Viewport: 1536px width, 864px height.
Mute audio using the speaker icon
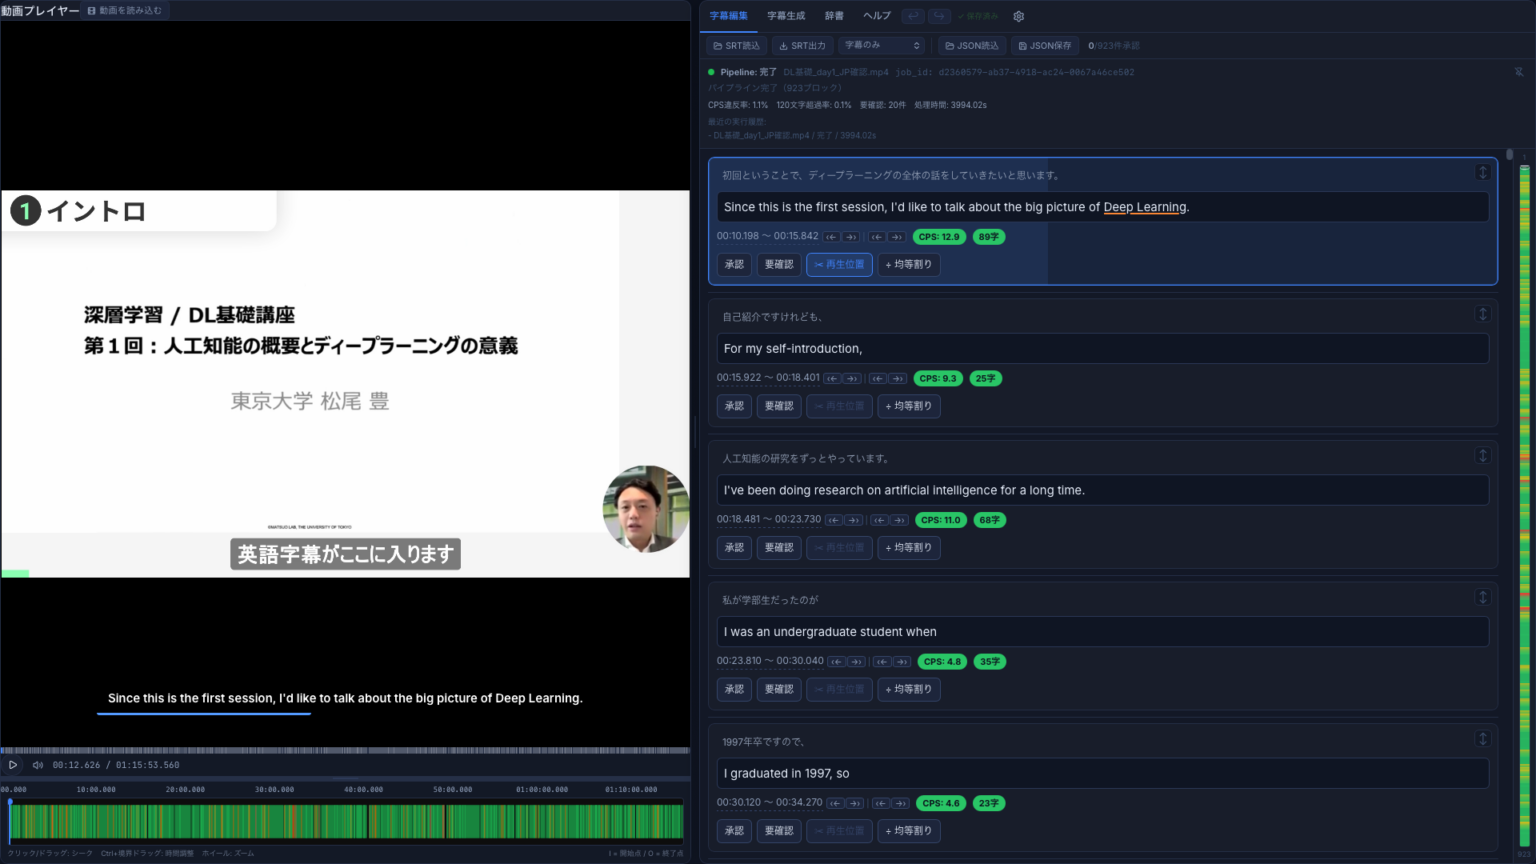[38, 765]
